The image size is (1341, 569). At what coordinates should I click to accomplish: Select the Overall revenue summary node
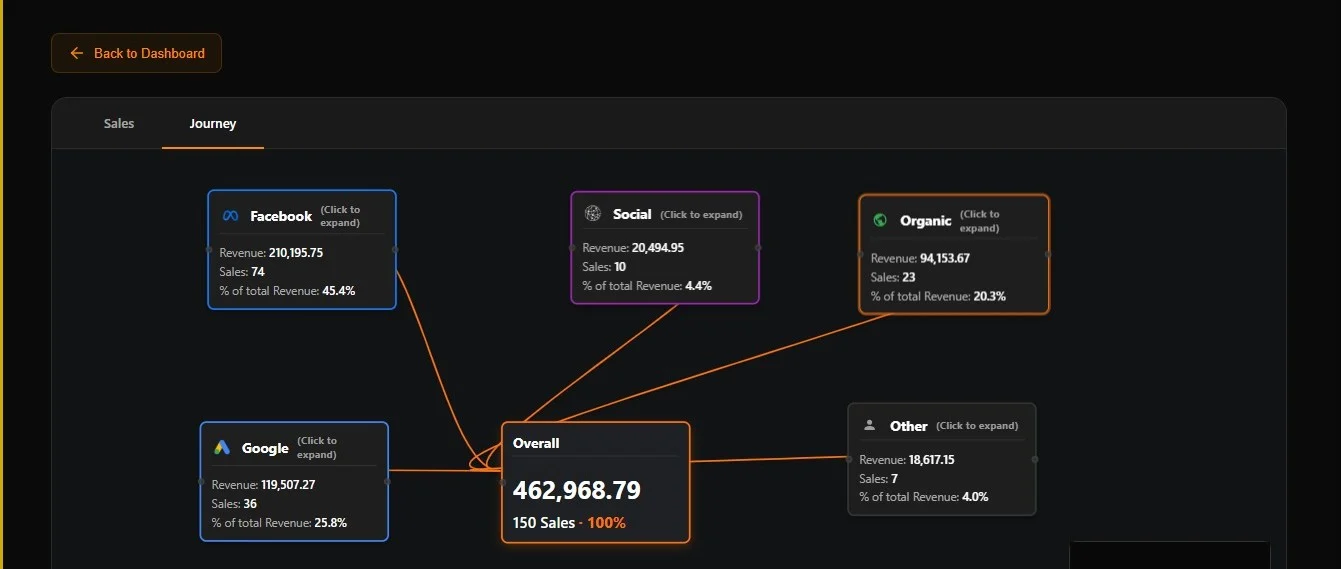click(596, 482)
